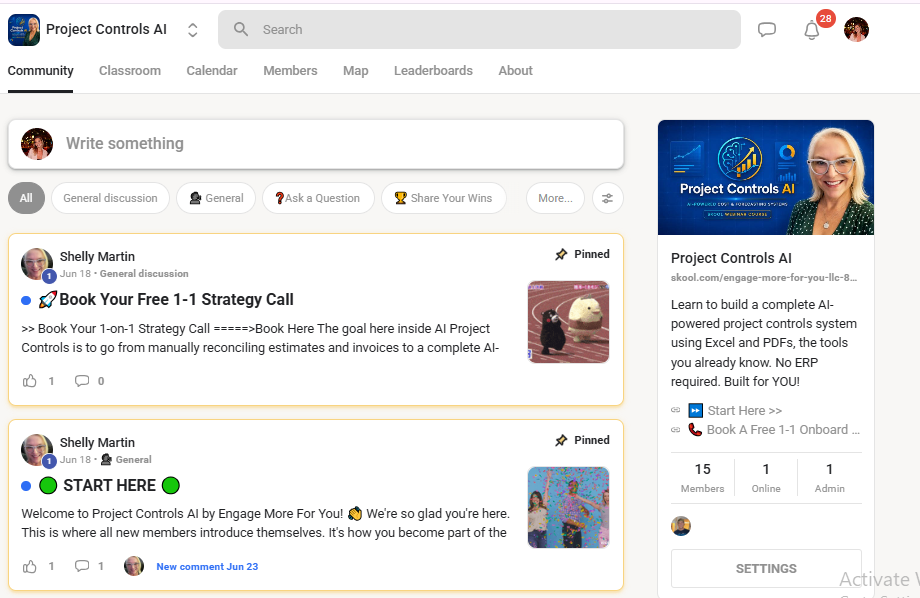Filter posts by General discussion
Screen dimensions: 920x598
tap(110, 198)
